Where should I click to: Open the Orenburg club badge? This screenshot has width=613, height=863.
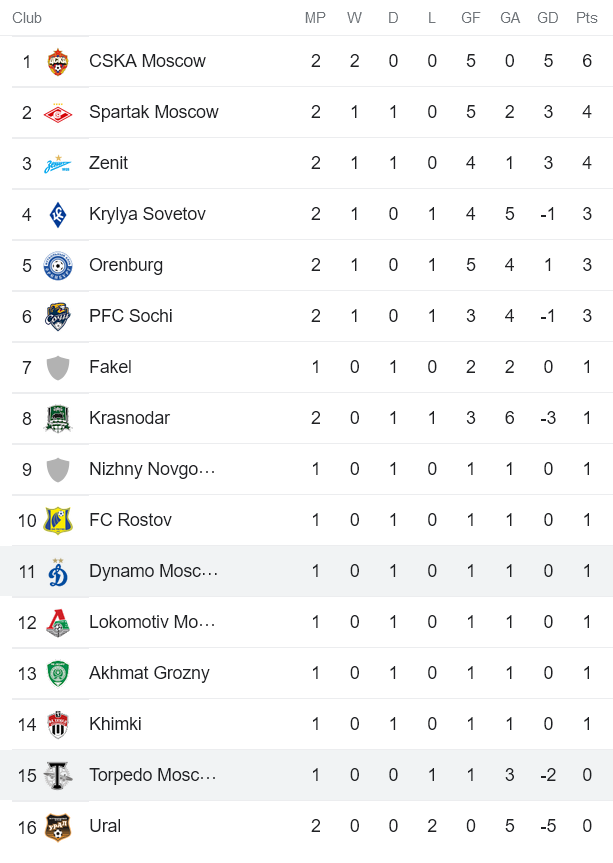(x=58, y=266)
